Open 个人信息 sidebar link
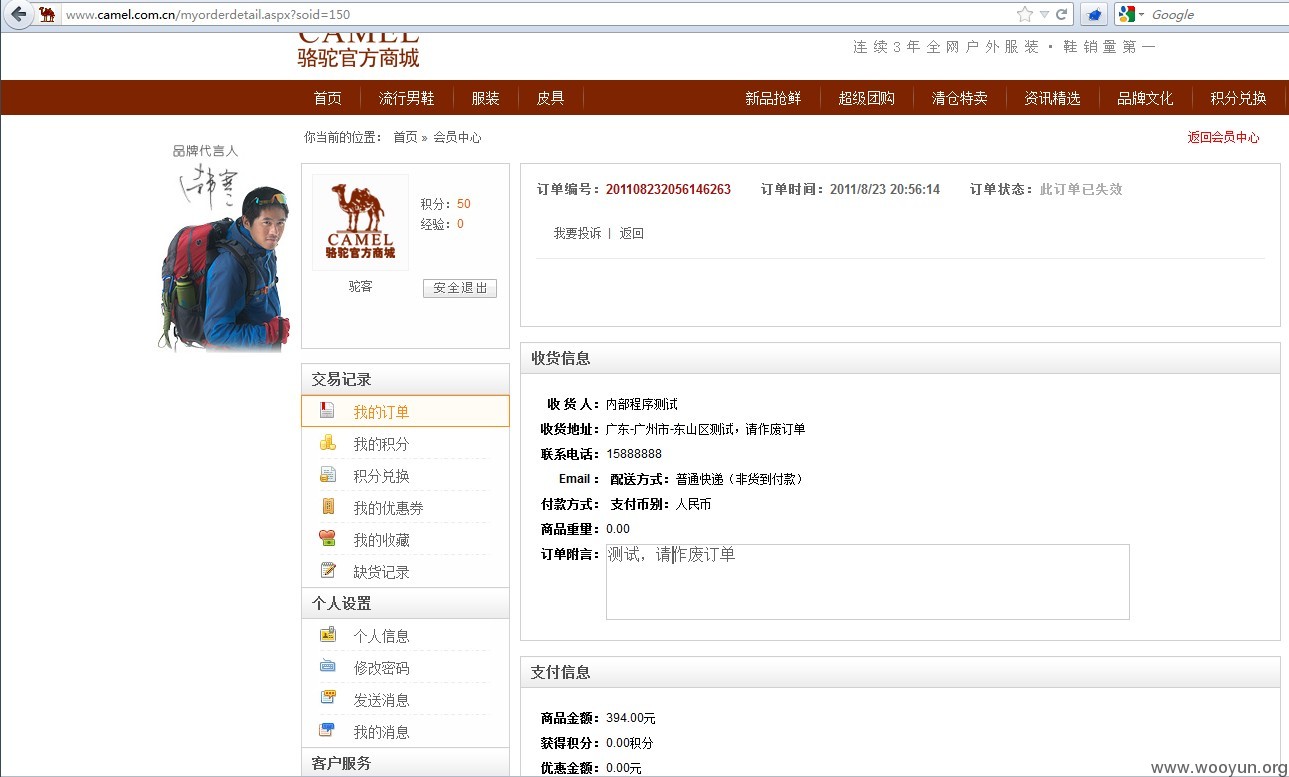 point(381,635)
